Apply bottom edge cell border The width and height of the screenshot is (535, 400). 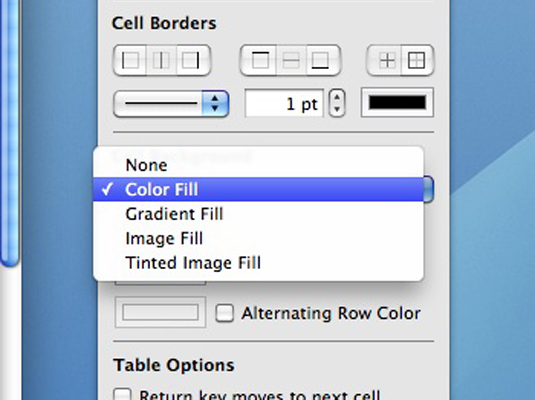tap(323, 60)
